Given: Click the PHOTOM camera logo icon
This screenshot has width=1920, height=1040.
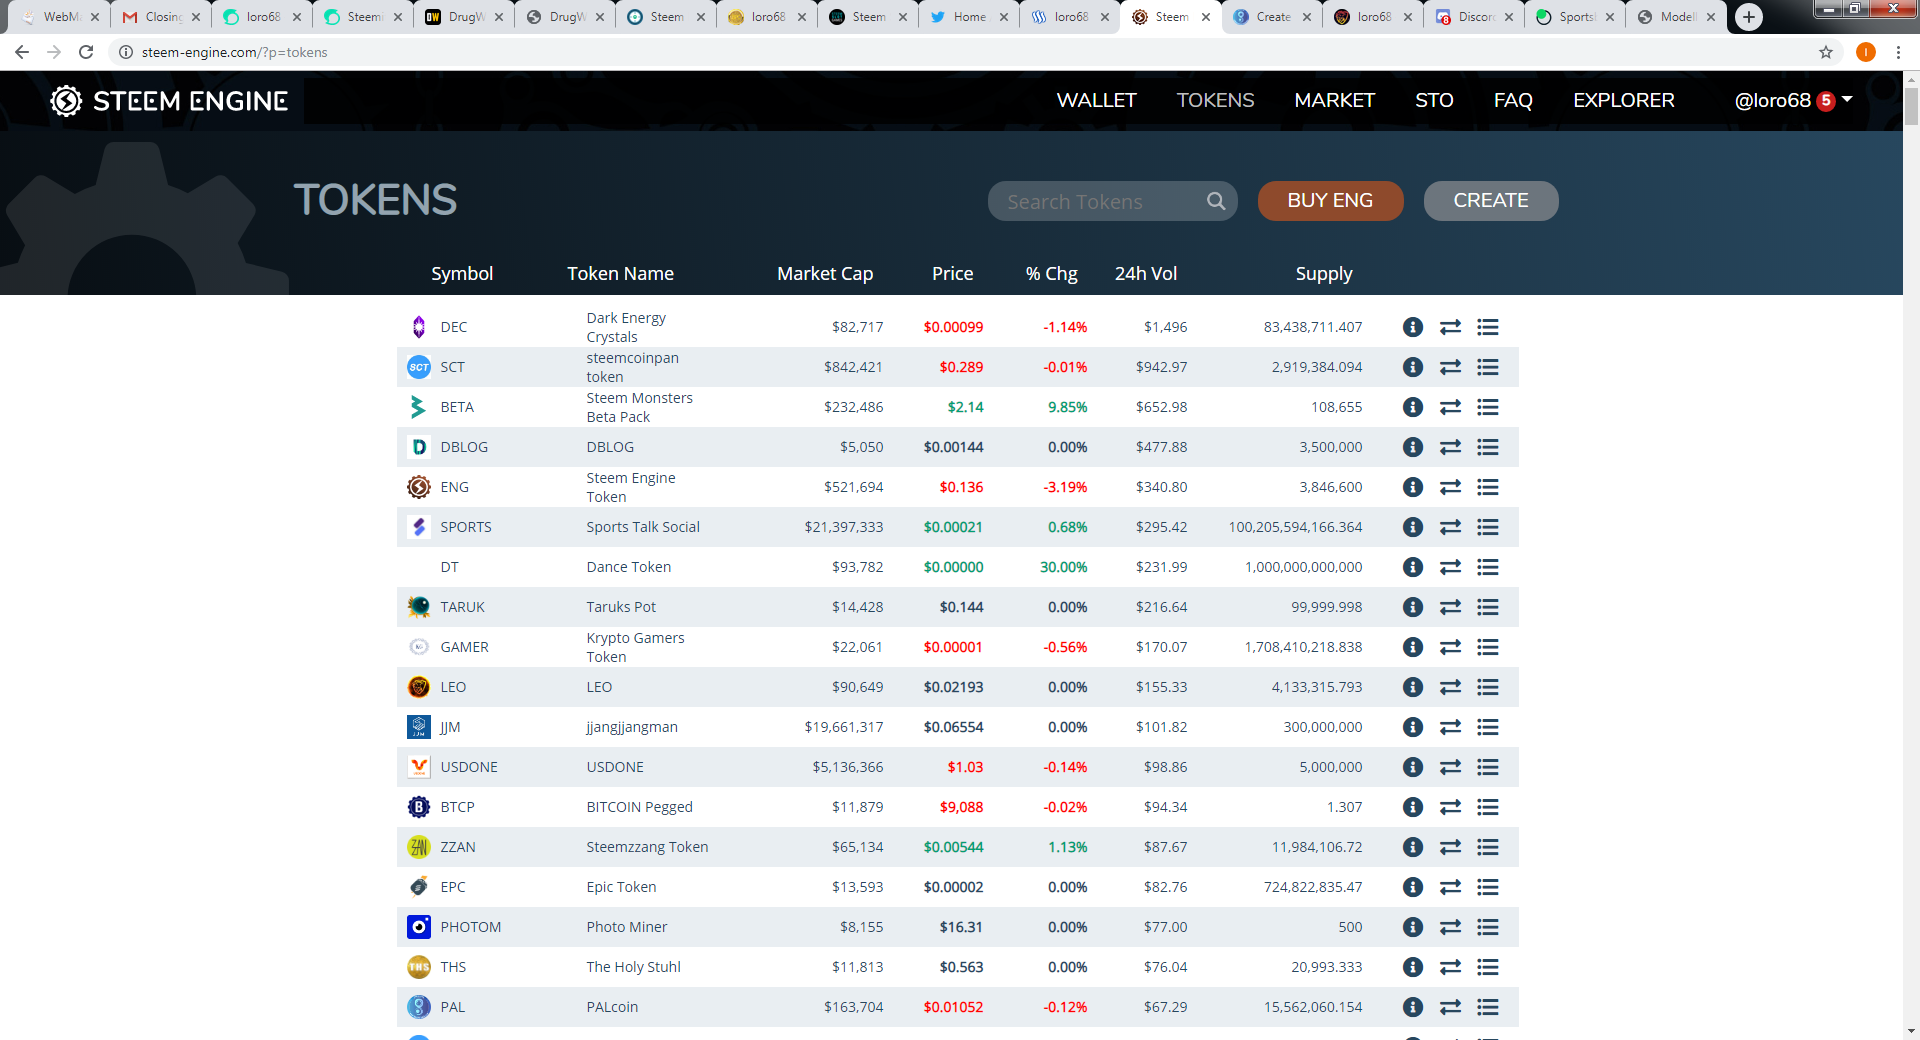Looking at the screenshot, I should click(419, 927).
